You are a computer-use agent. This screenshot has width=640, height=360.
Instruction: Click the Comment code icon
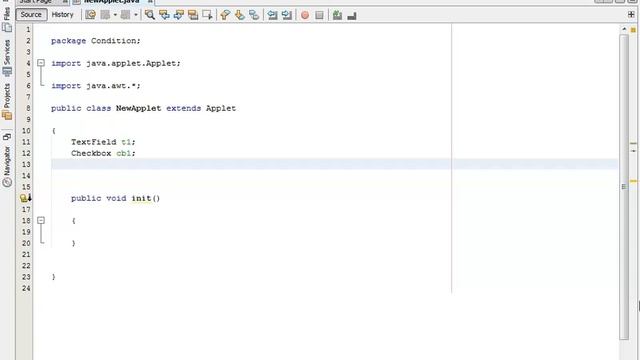(x=337, y=15)
